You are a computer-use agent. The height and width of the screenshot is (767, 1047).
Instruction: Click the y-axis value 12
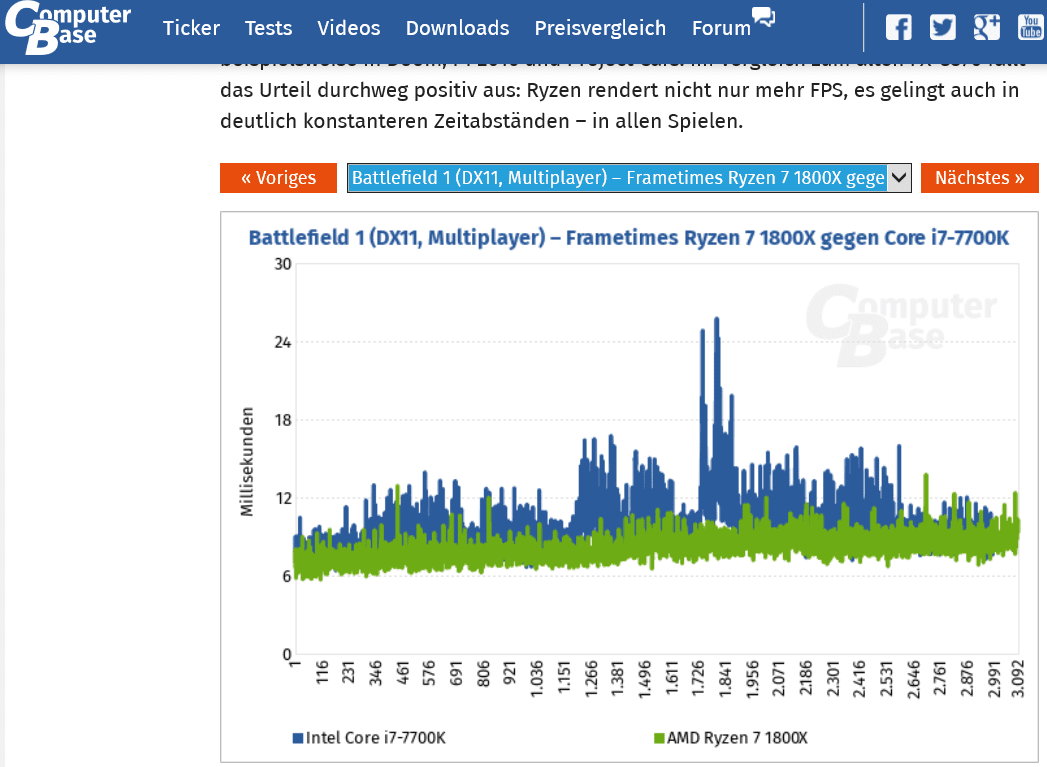(x=282, y=499)
